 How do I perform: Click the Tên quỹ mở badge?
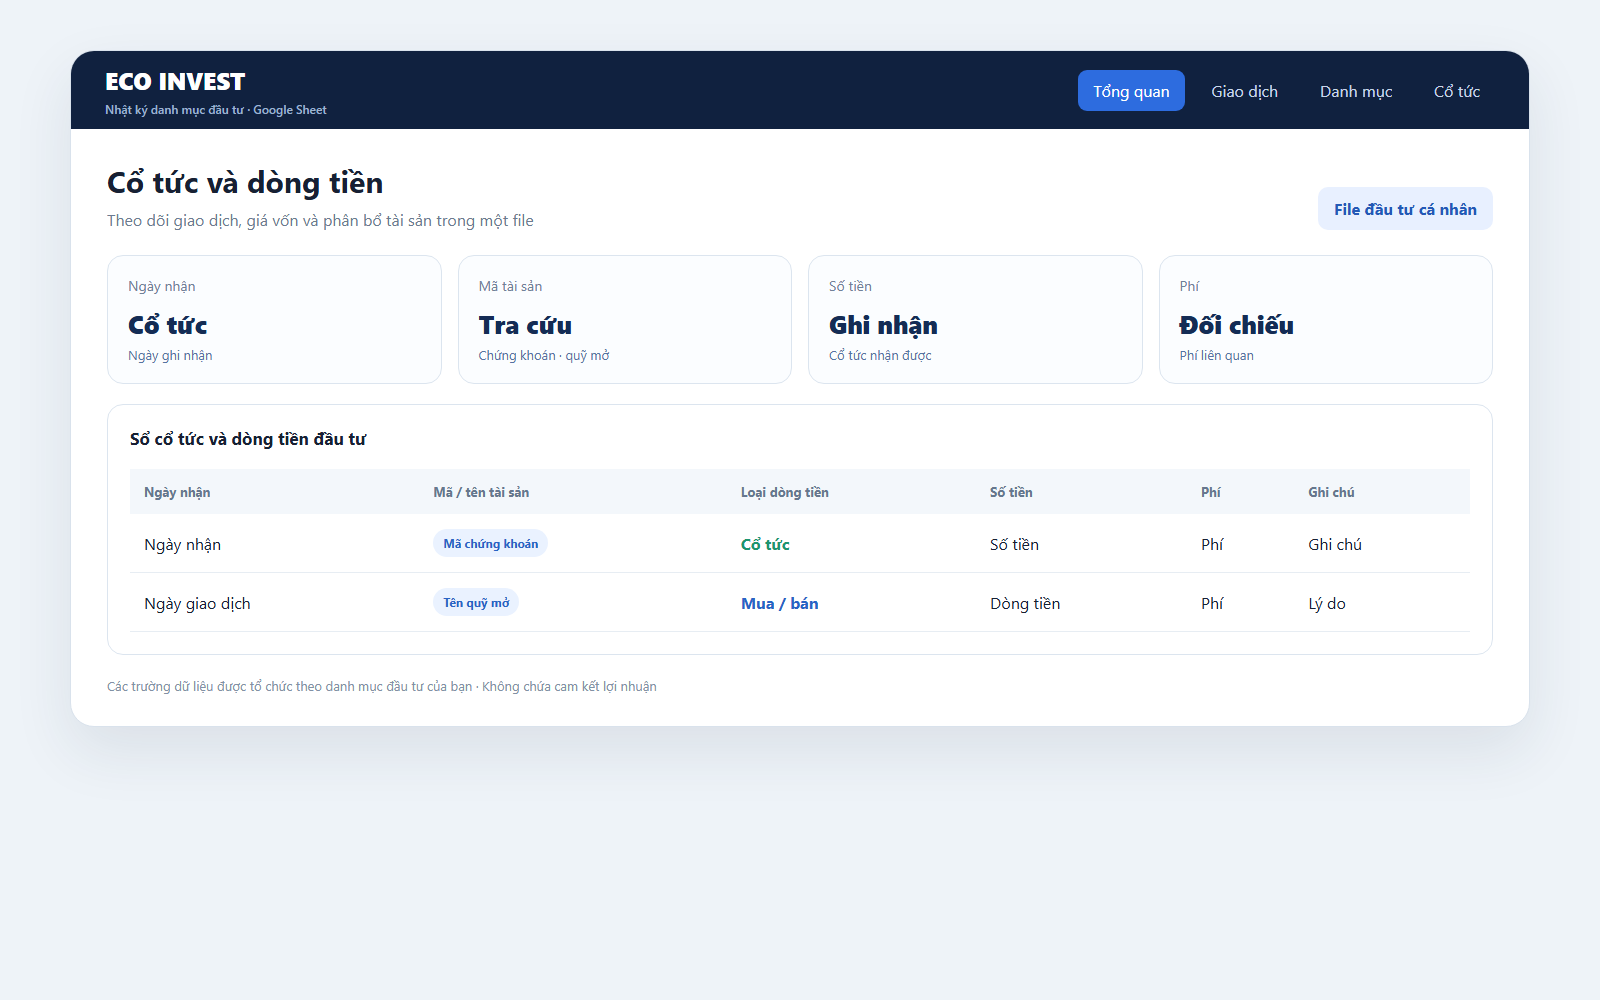pos(476,602)
